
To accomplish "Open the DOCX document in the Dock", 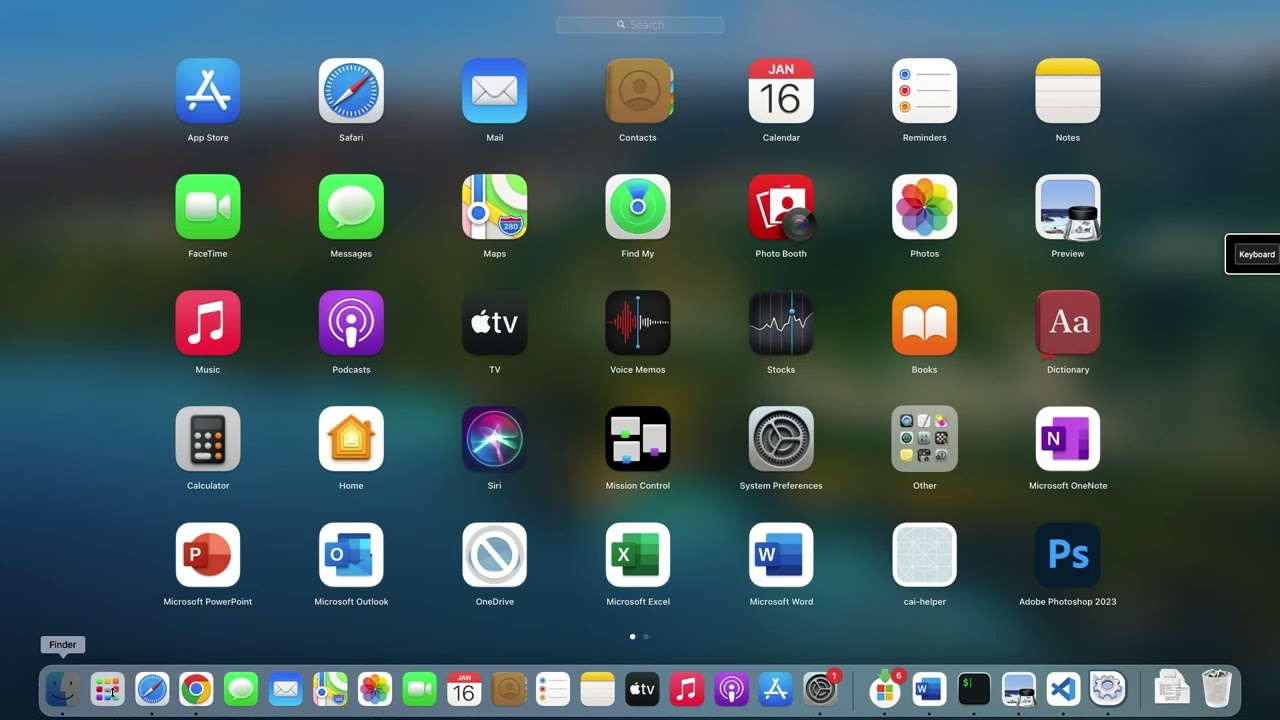I will pos(1171,689).
